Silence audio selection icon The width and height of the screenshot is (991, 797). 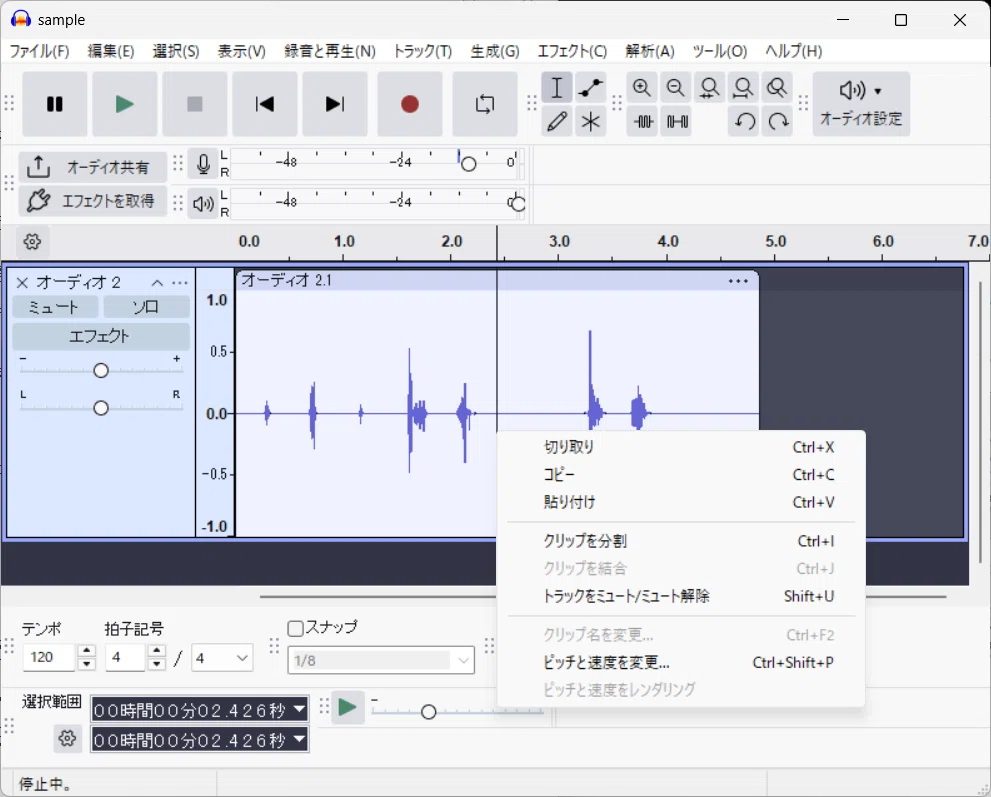pyautogui.click(x=677, y=121)
